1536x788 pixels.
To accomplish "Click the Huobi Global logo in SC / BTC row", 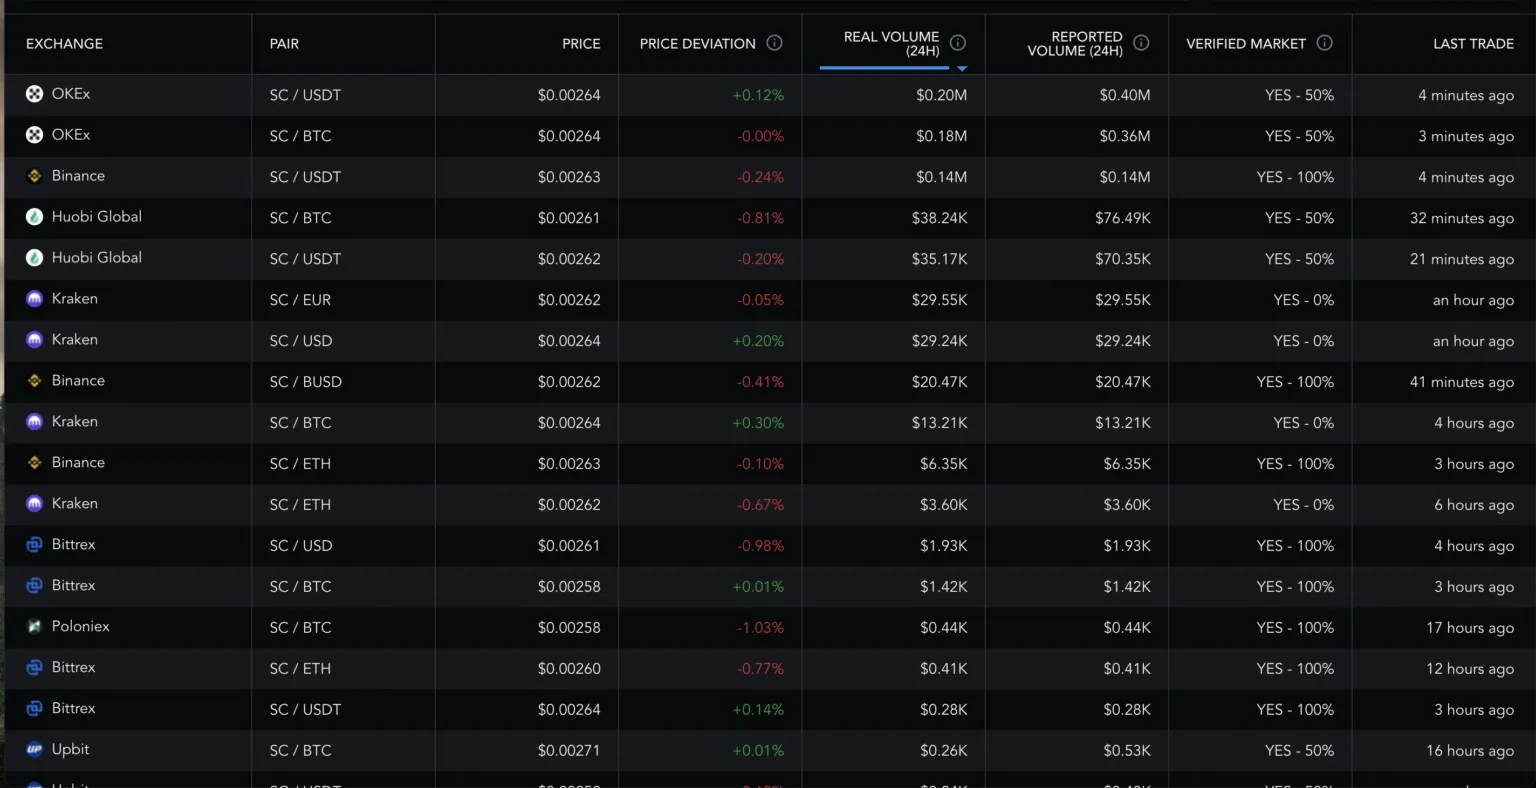I will pyautogui.click(x=34, y=216).
